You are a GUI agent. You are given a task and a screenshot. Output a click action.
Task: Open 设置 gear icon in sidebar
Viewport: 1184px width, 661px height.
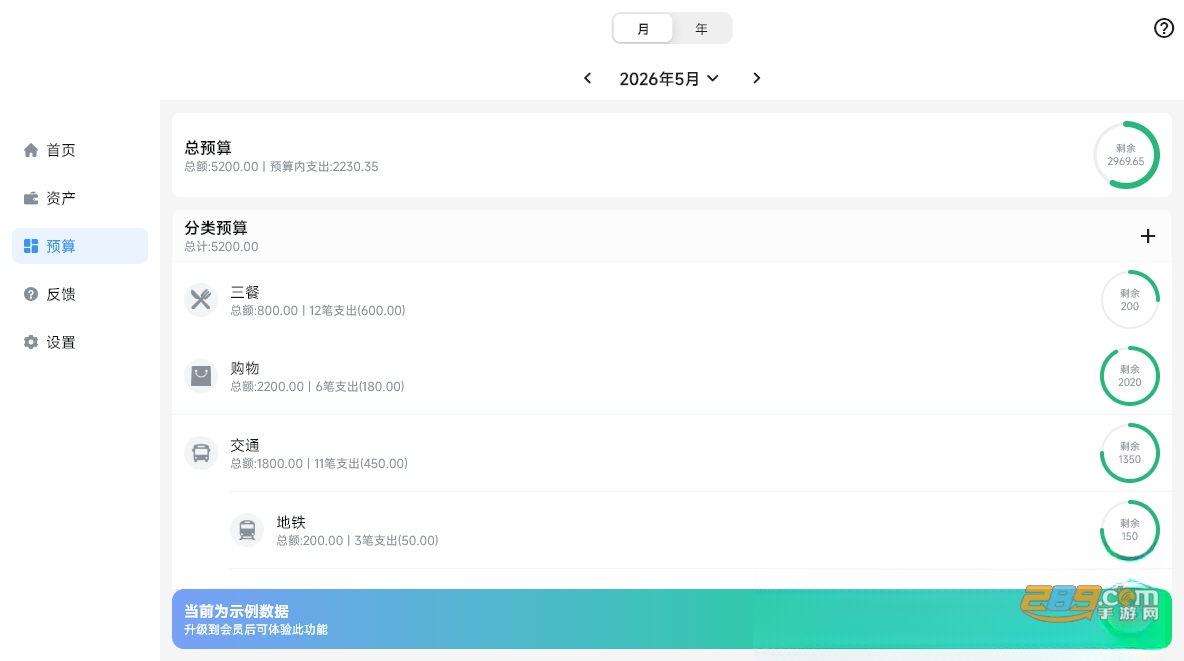[31, 342]
